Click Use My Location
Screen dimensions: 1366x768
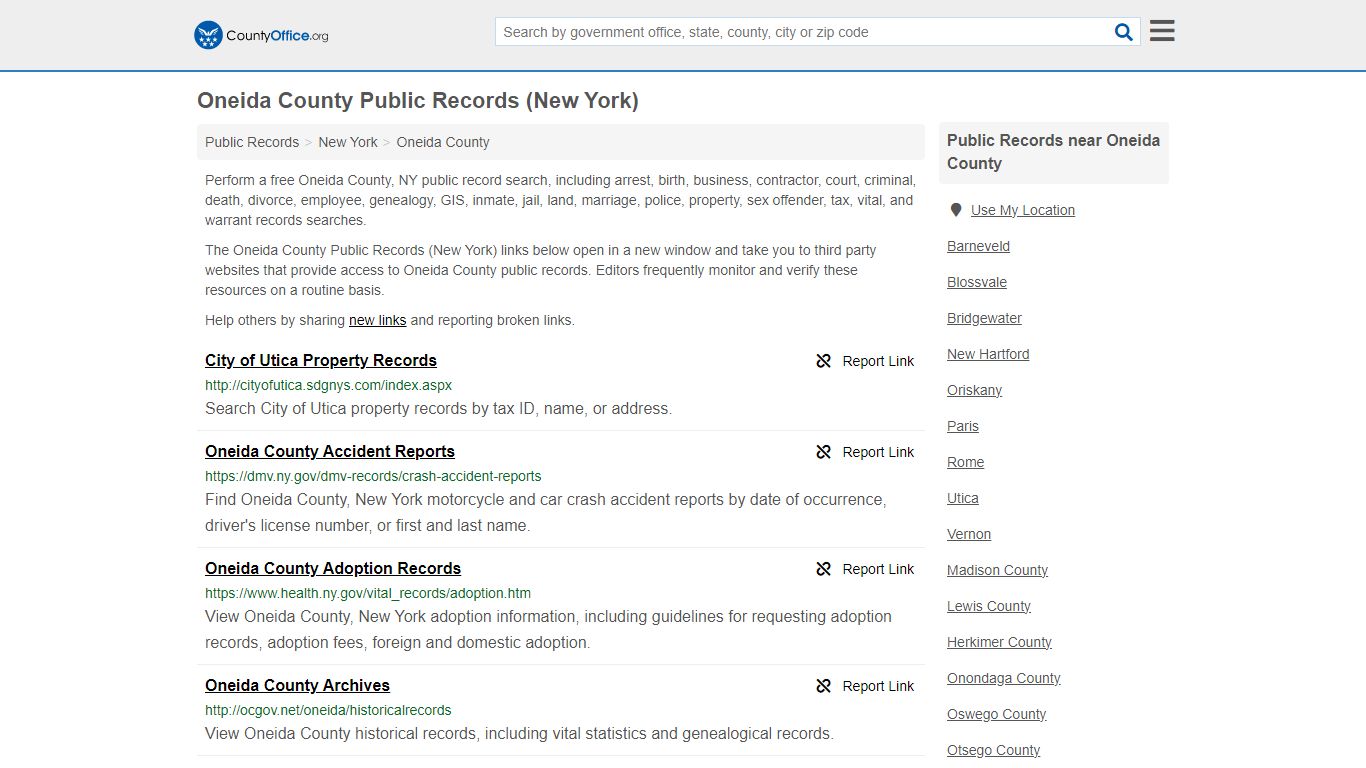click(x=1023, y=210)
